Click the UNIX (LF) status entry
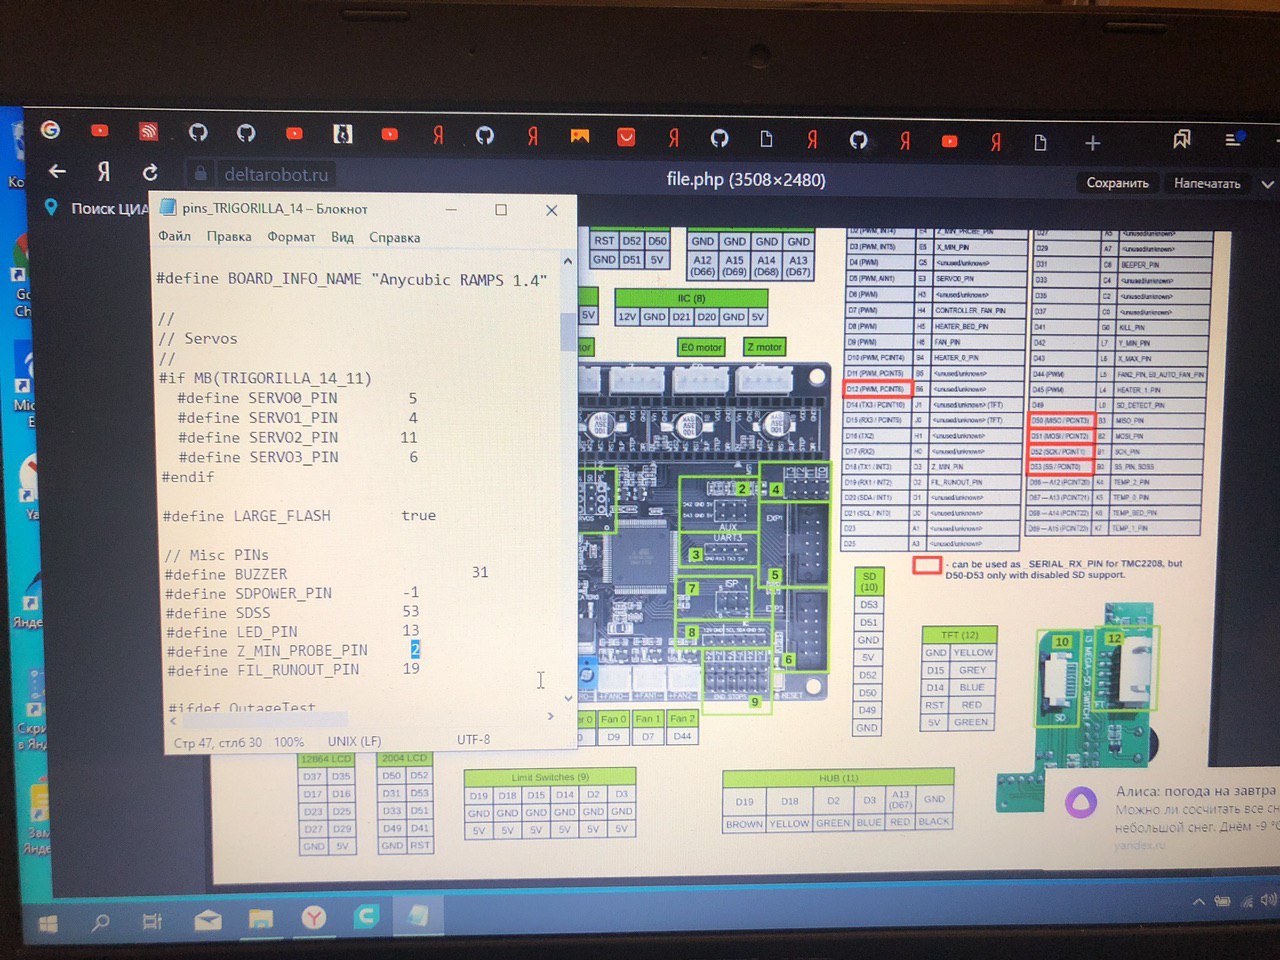This screenshot has width=1280, height=960. pyautogui.click(x=354, y=741)
